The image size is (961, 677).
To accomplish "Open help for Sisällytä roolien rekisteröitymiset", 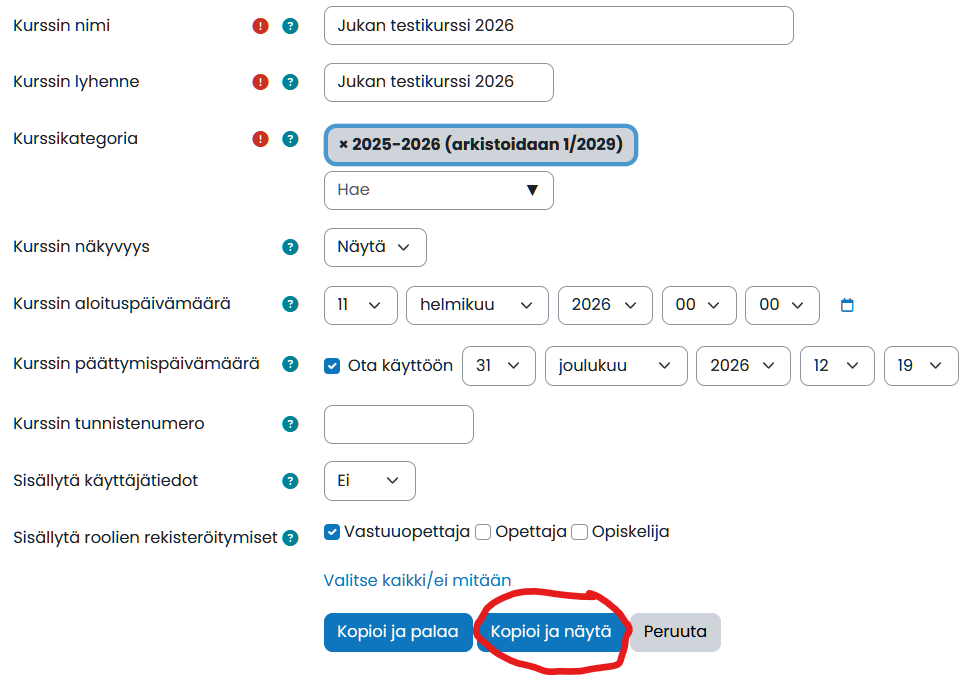I will (290, 538).
